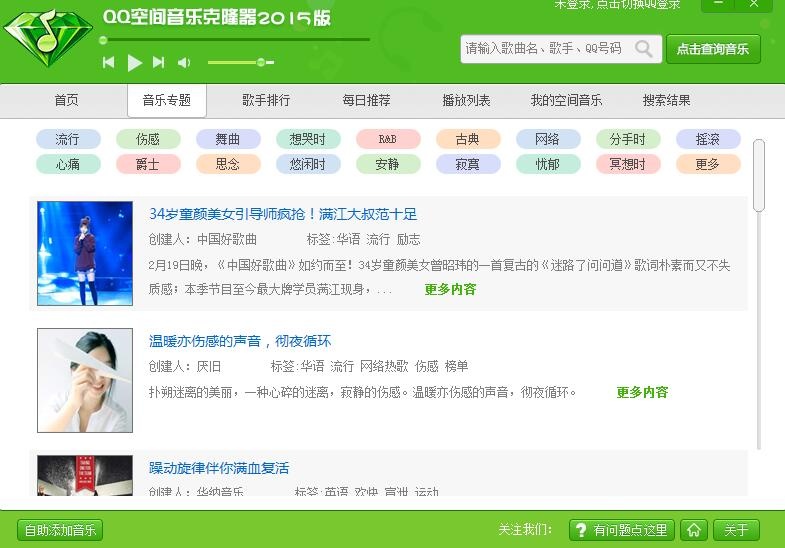Choose the 伤感 genre tag
The width and height of the screenshot is (785, 548).
tap(148, 139)
